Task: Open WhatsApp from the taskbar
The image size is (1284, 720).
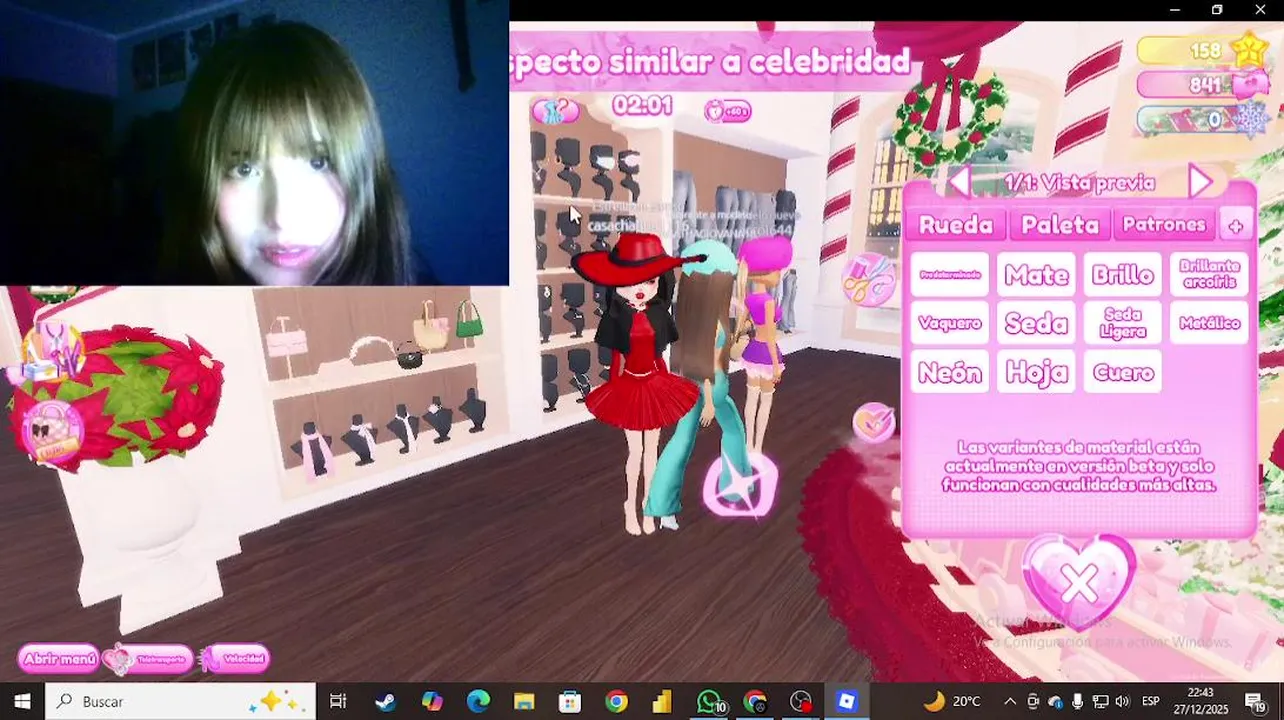Action: click(709, 701)
